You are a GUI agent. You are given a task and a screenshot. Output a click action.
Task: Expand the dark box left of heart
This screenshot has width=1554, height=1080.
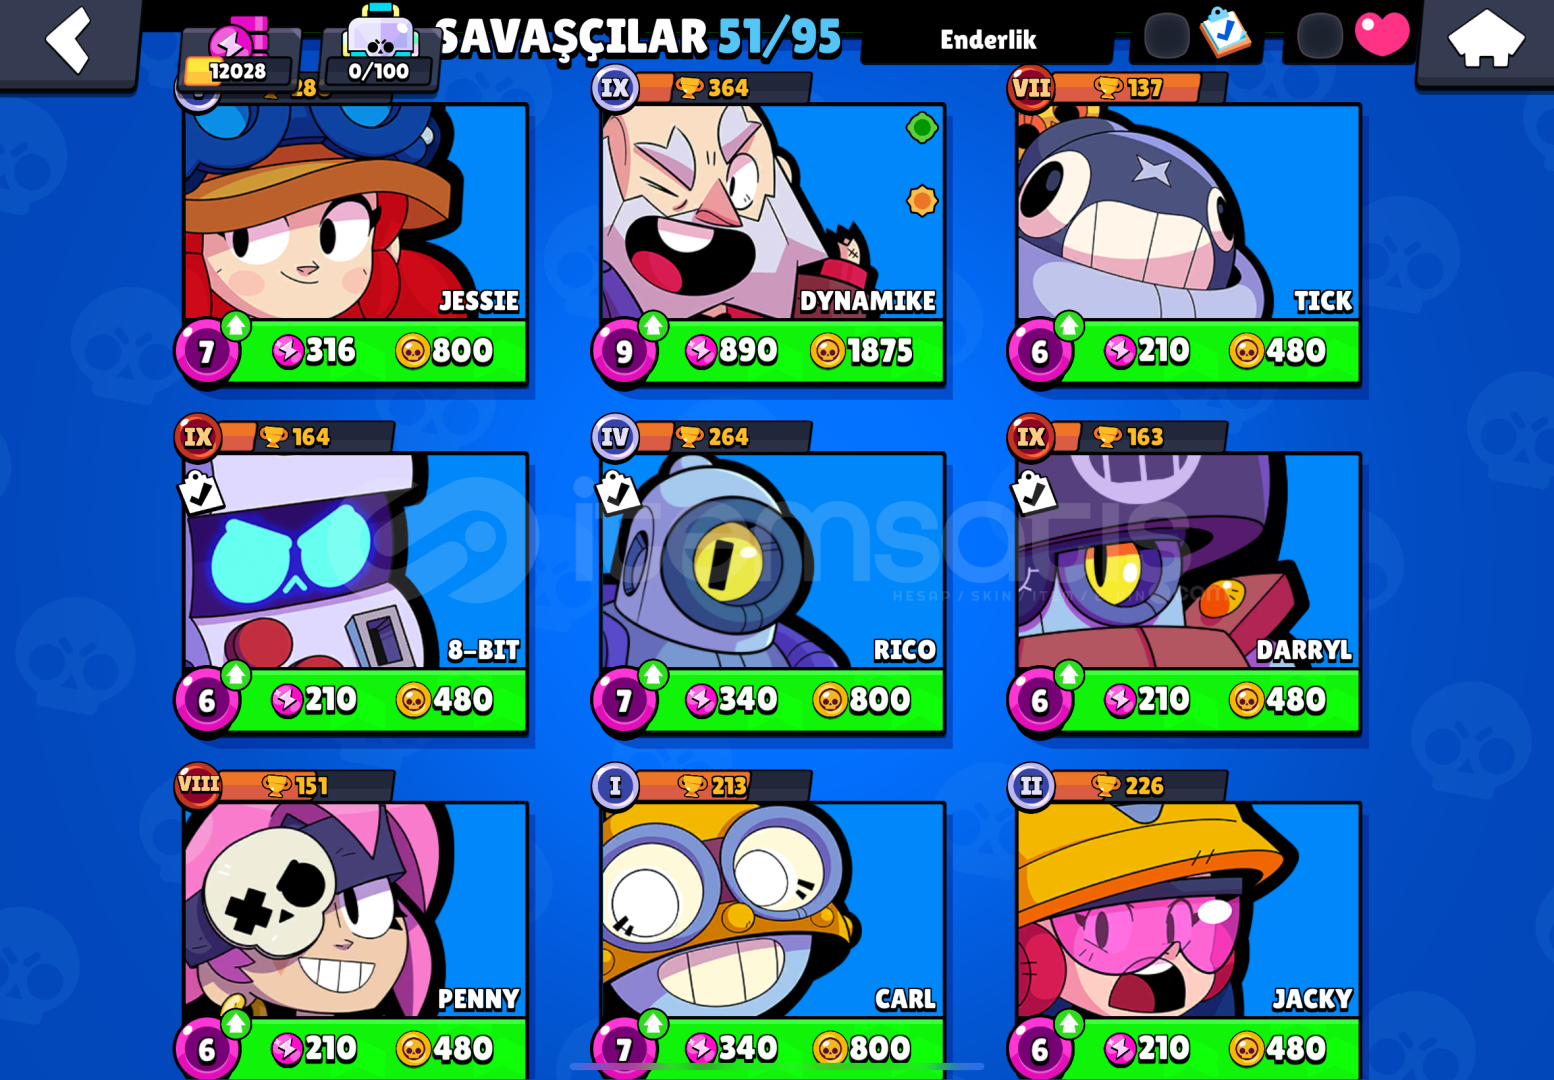point(1320,36)
